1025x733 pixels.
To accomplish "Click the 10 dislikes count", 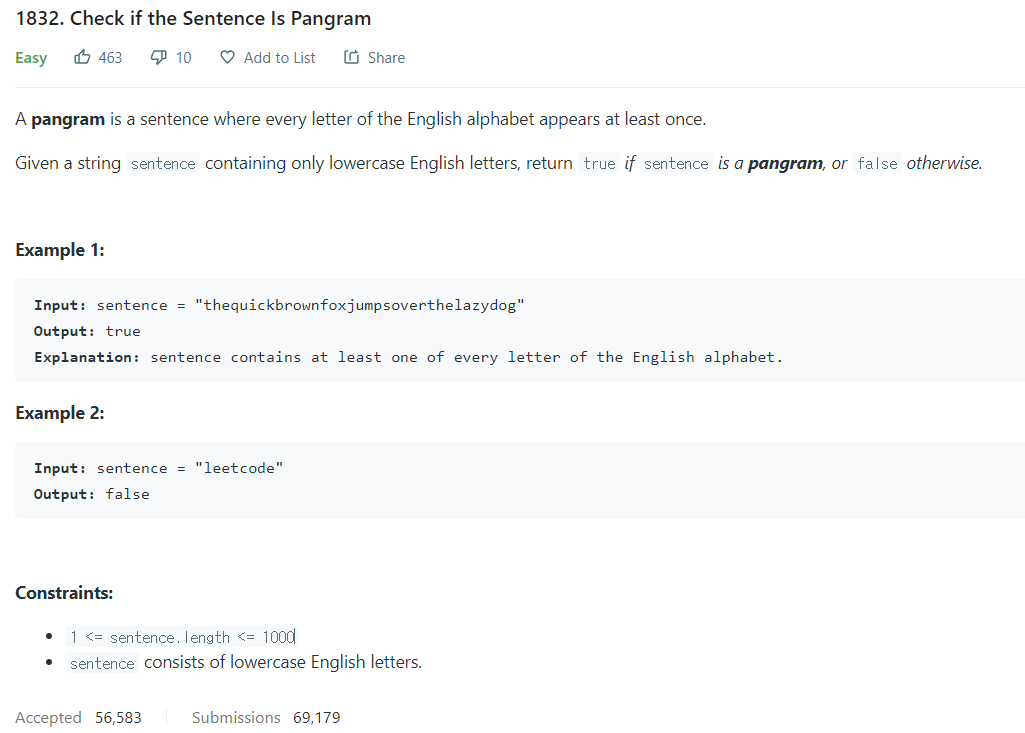I will click(184, 58).
